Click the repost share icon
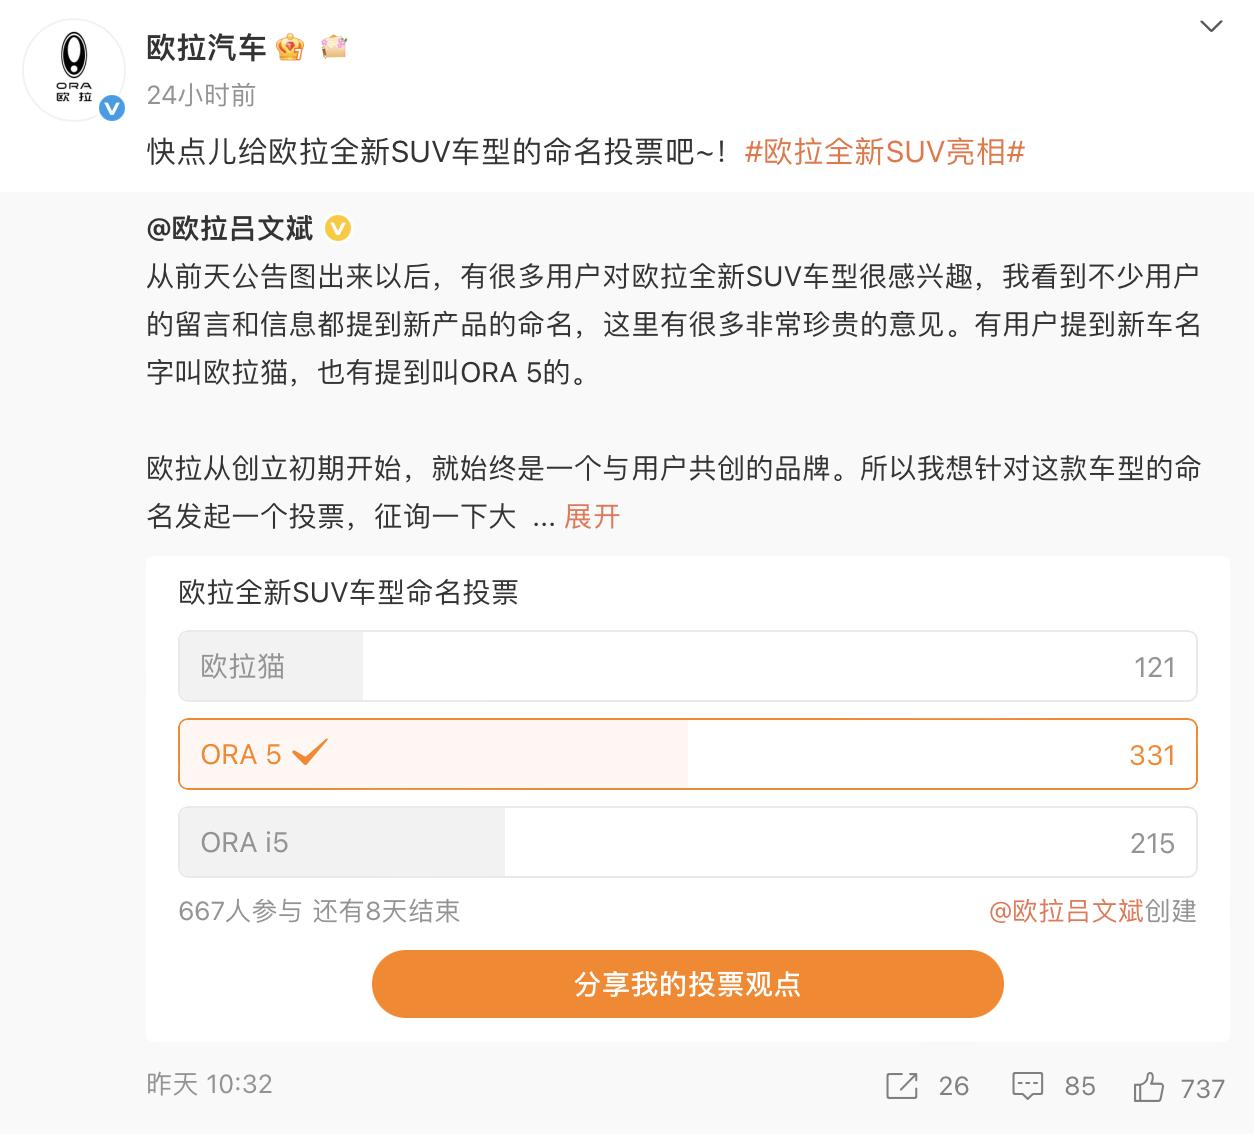 click(902, 1086)
